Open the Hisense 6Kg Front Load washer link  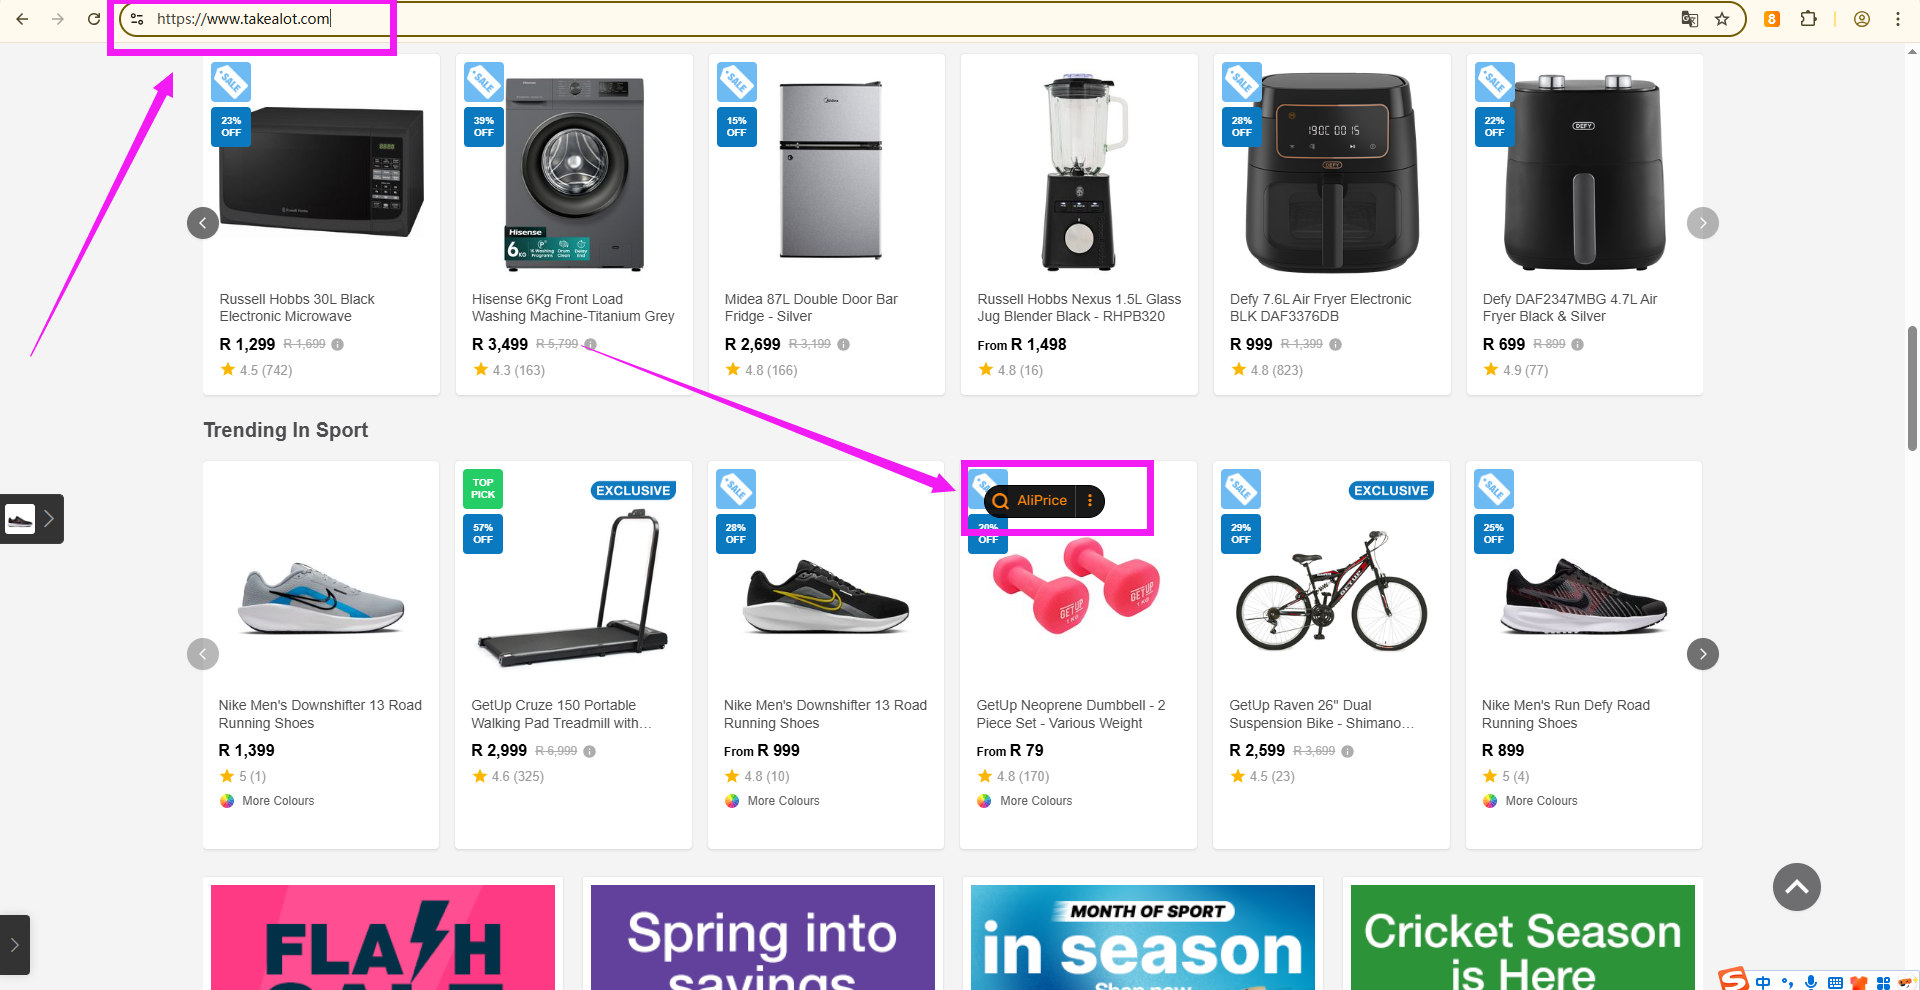572,308
